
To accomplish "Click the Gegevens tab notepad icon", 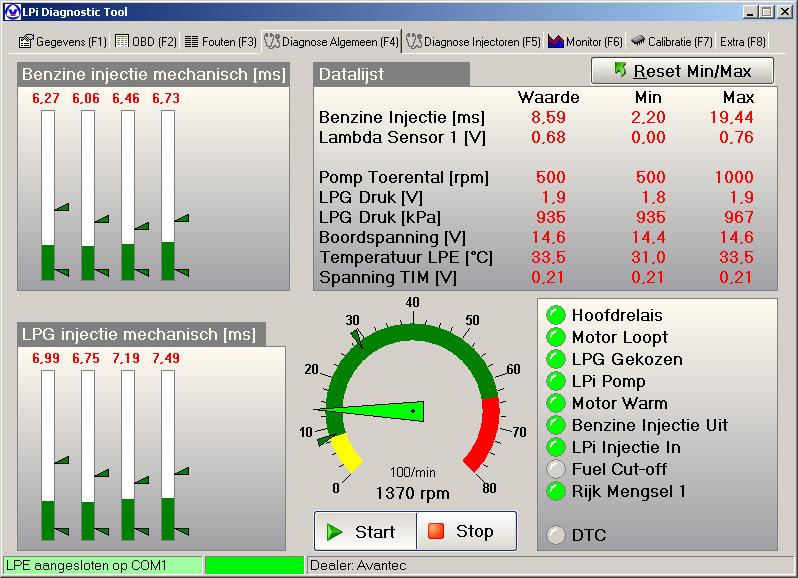I will [26, 41].
